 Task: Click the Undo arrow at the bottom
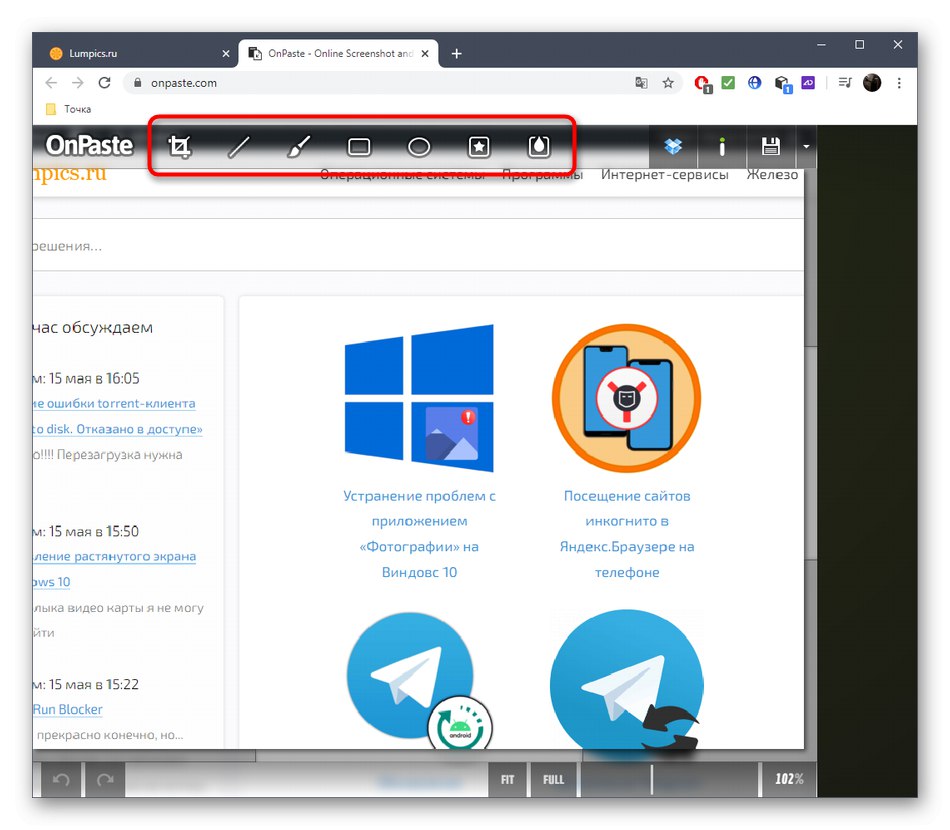60,779
